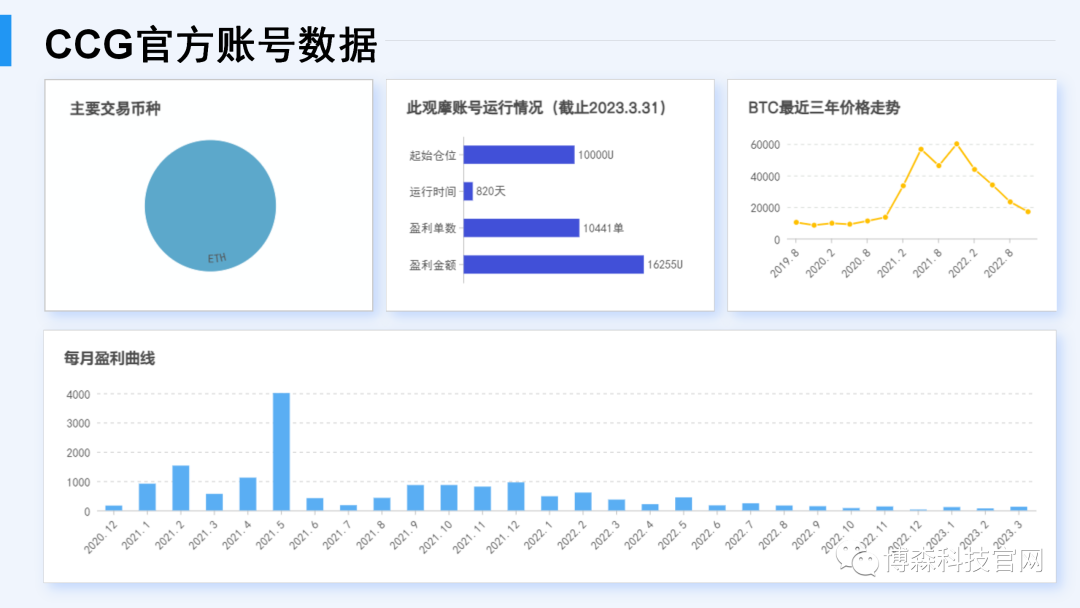Select the 盈利金额 bar (16255U)

pyautogui.click(x=554, y=264)
